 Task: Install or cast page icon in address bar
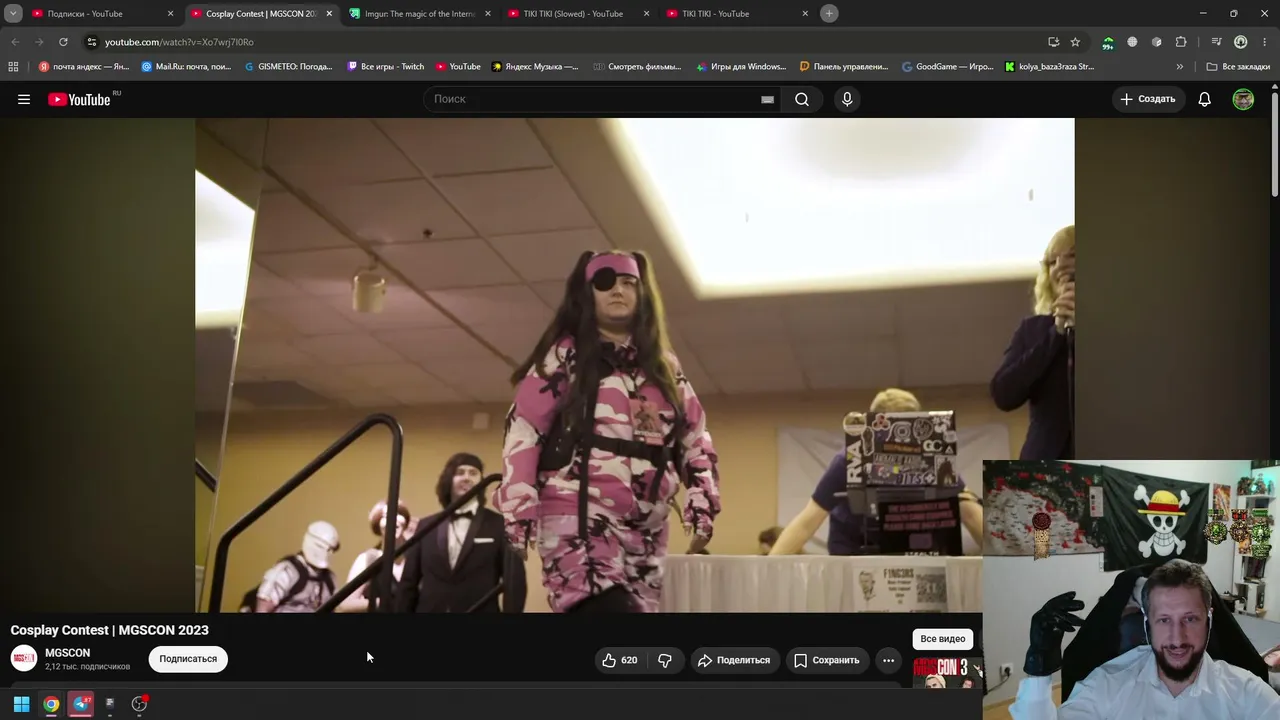pyautogui.click(x=1053, y=42)
